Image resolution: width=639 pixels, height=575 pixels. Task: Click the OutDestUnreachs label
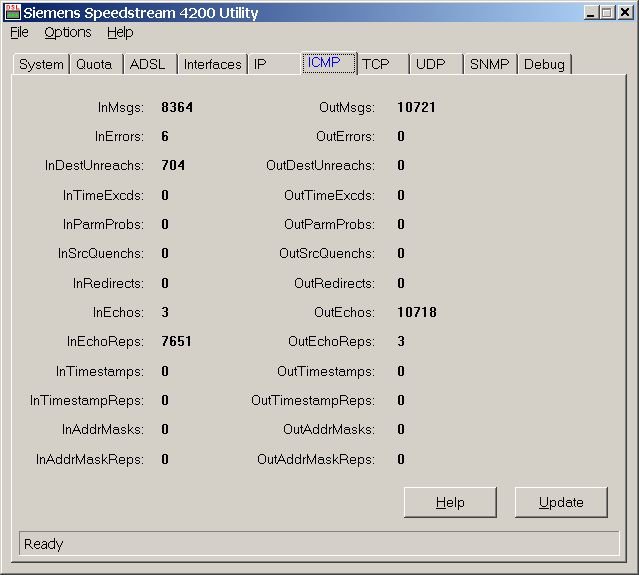[x=320, y=165]
